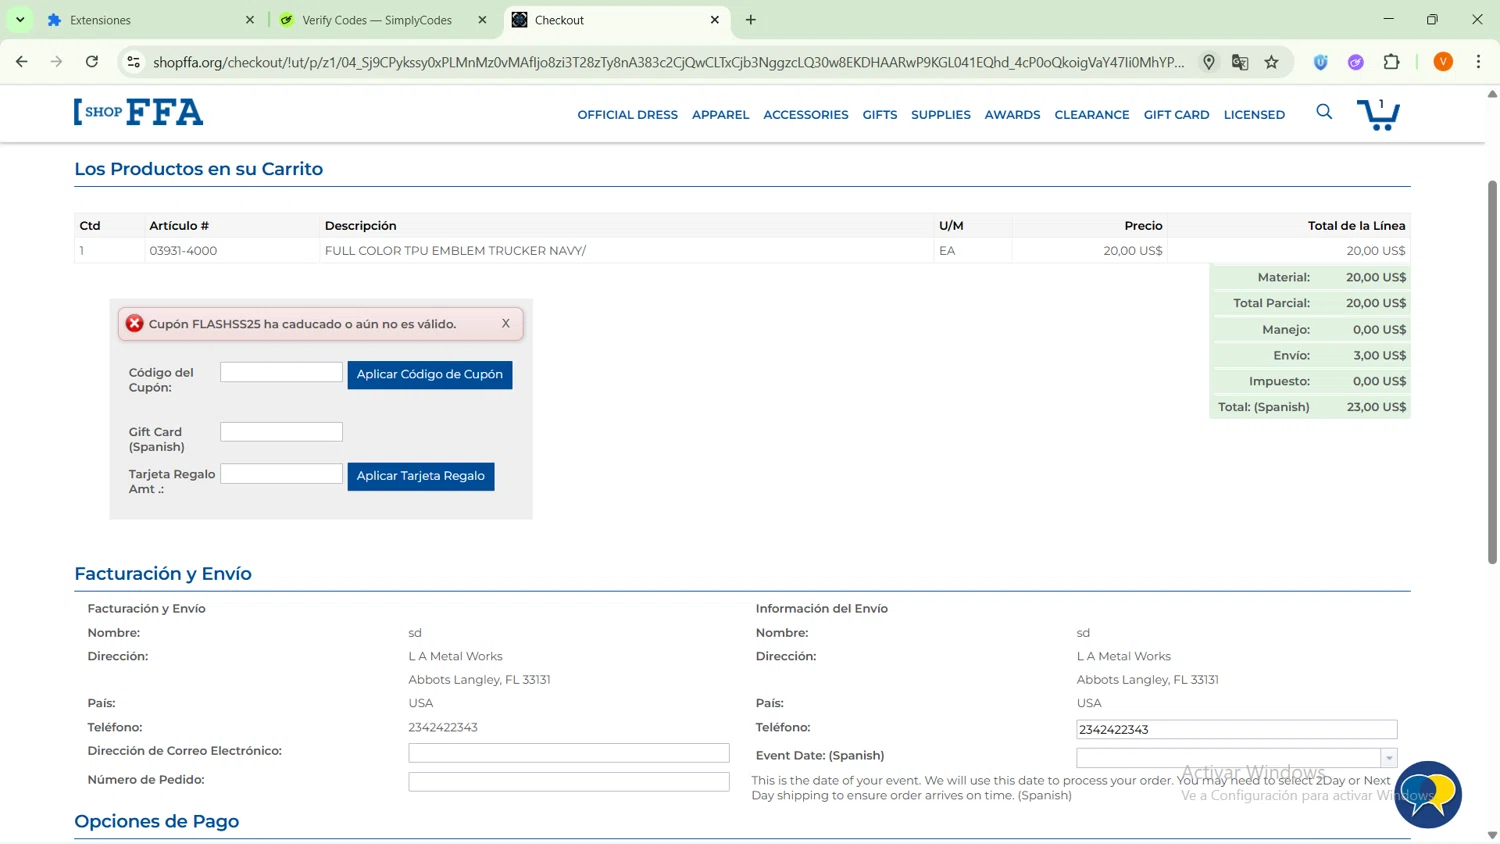Minimize the browser window
This screenshot has height=844, width=1500.
pyautogui.click(x=1388, y=19)
